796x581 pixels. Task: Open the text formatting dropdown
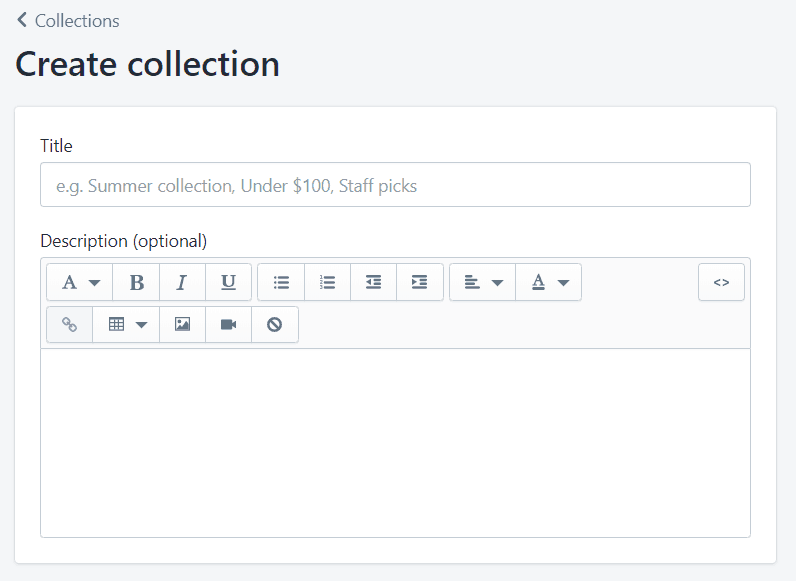click(80, 282)
